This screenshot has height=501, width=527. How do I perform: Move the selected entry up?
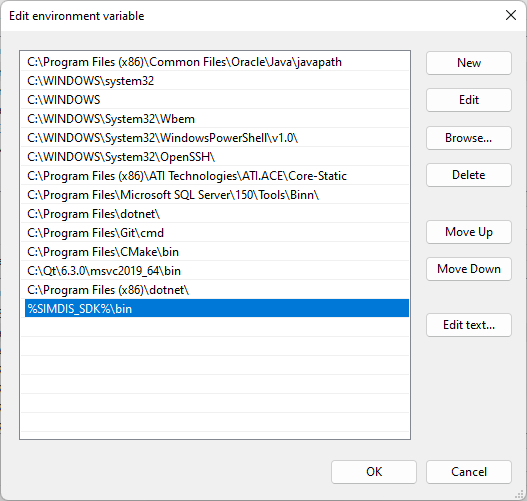coord(469,232)
